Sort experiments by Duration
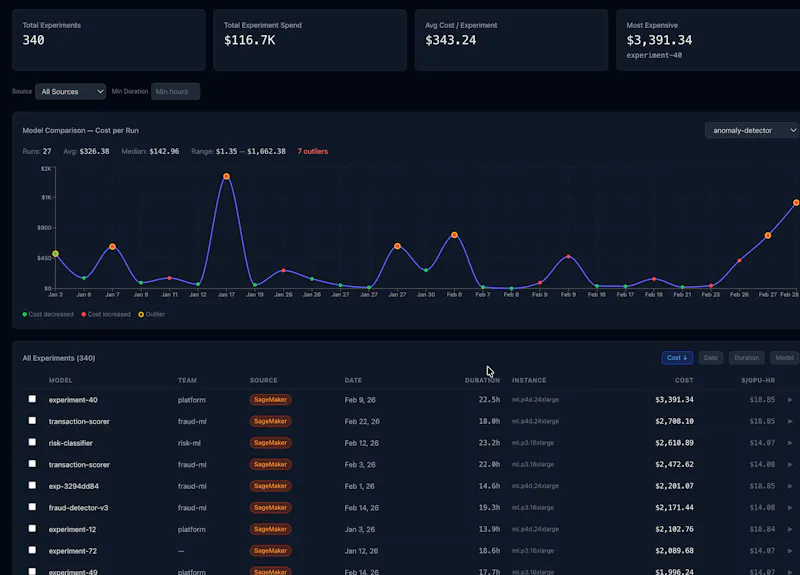800x575 pixels. coord(746,358)
